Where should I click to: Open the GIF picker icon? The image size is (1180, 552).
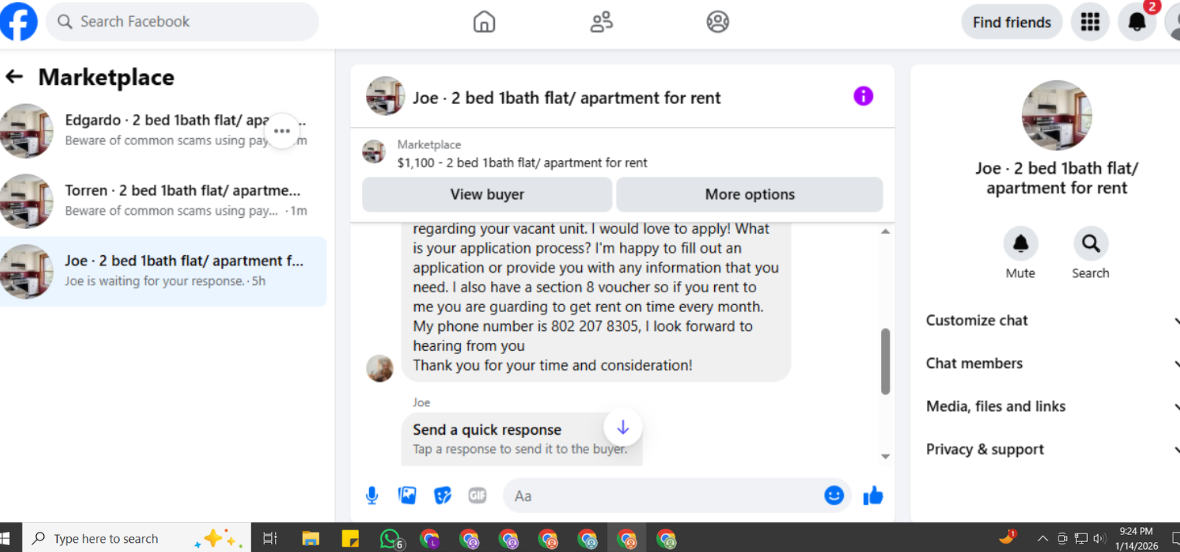pos(477,496)
